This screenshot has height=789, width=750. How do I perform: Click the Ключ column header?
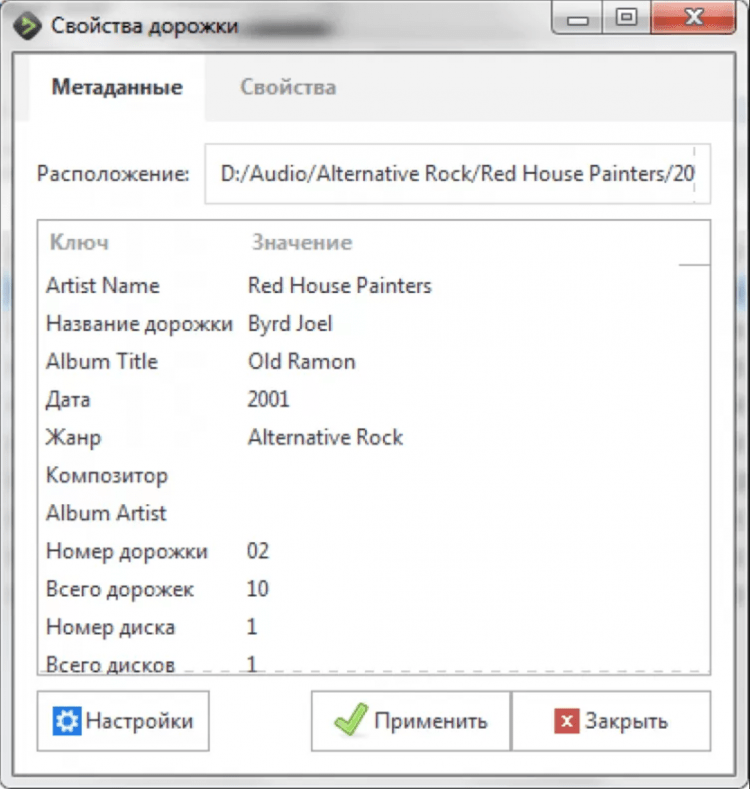point(79,242)
